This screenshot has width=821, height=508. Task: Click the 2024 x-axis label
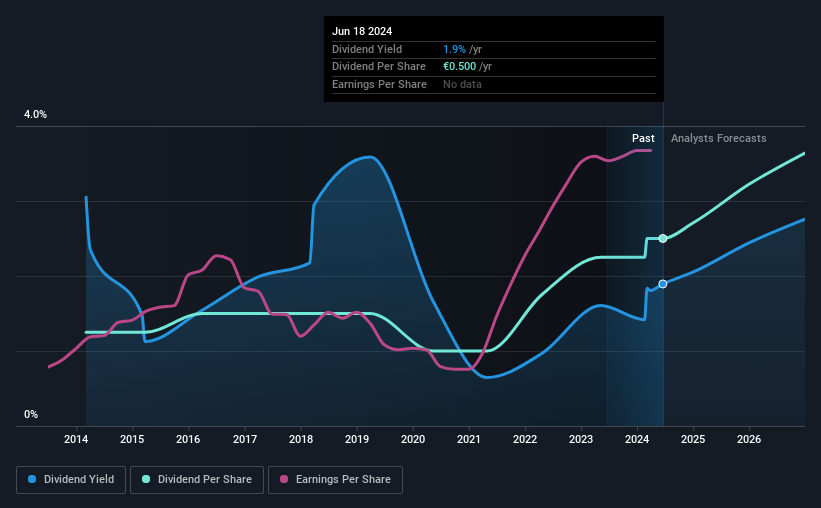[x=637, y=439]
